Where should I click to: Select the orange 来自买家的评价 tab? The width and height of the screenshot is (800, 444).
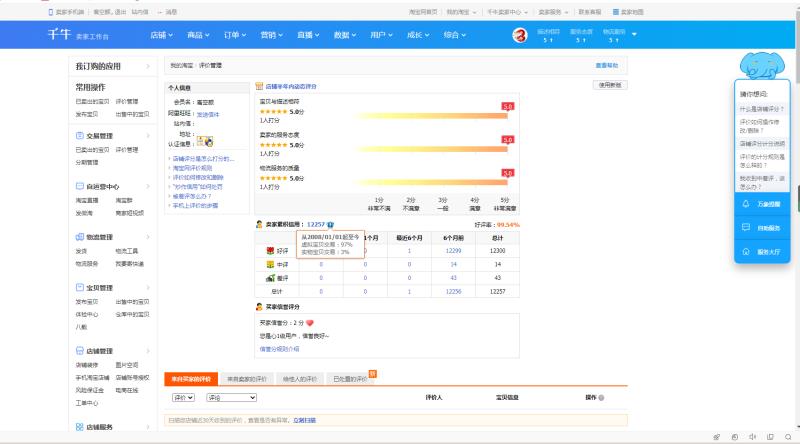click(x=191, y=379)
